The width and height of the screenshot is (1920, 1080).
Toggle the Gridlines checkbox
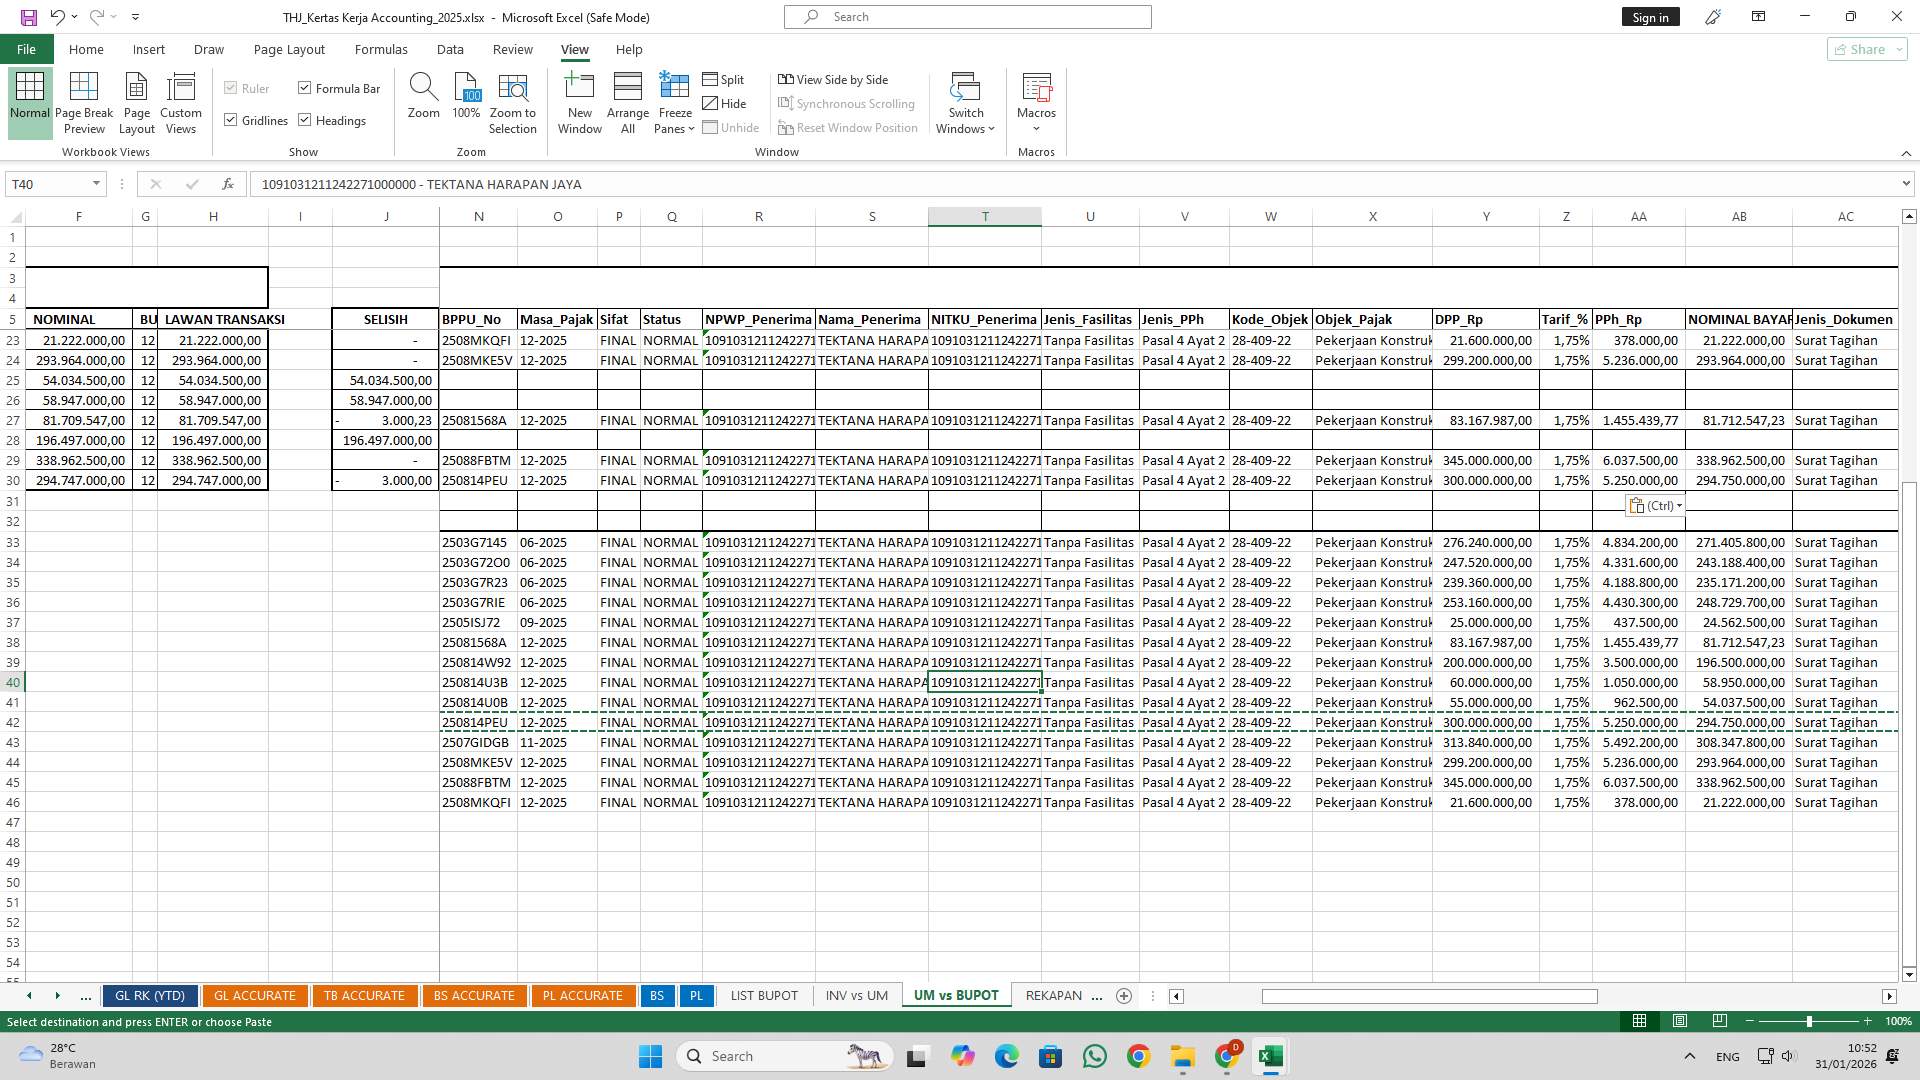(x=231, y=120)
